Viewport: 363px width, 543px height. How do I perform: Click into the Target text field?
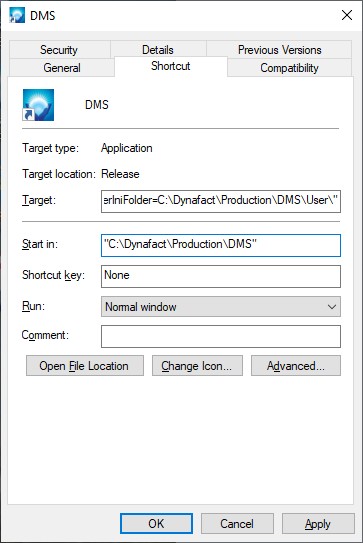pos(221,201)
